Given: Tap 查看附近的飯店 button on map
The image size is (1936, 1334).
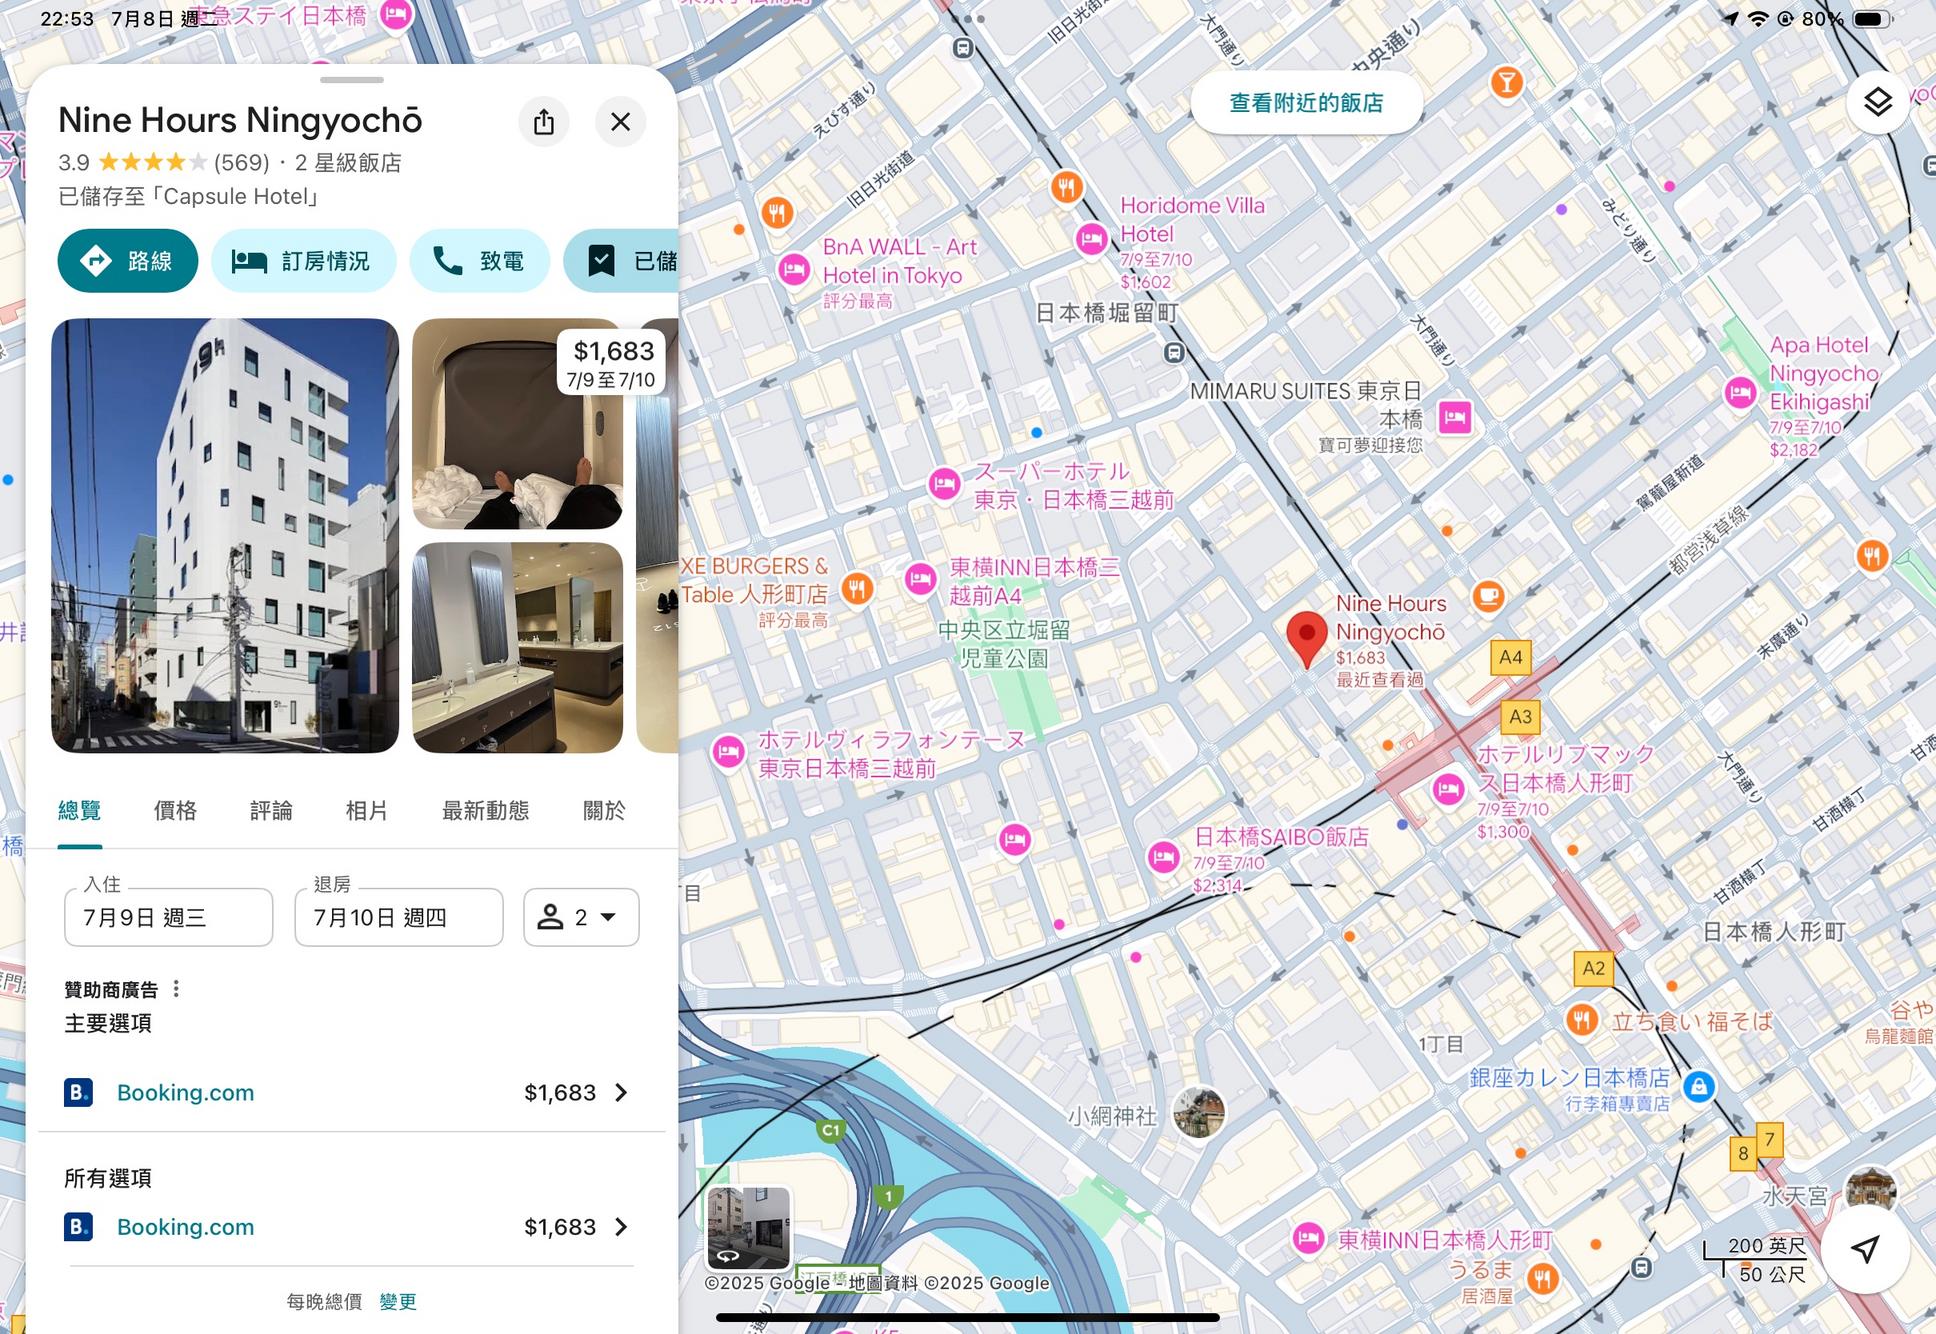Looking at the screenshot, I should point(1306,103).
